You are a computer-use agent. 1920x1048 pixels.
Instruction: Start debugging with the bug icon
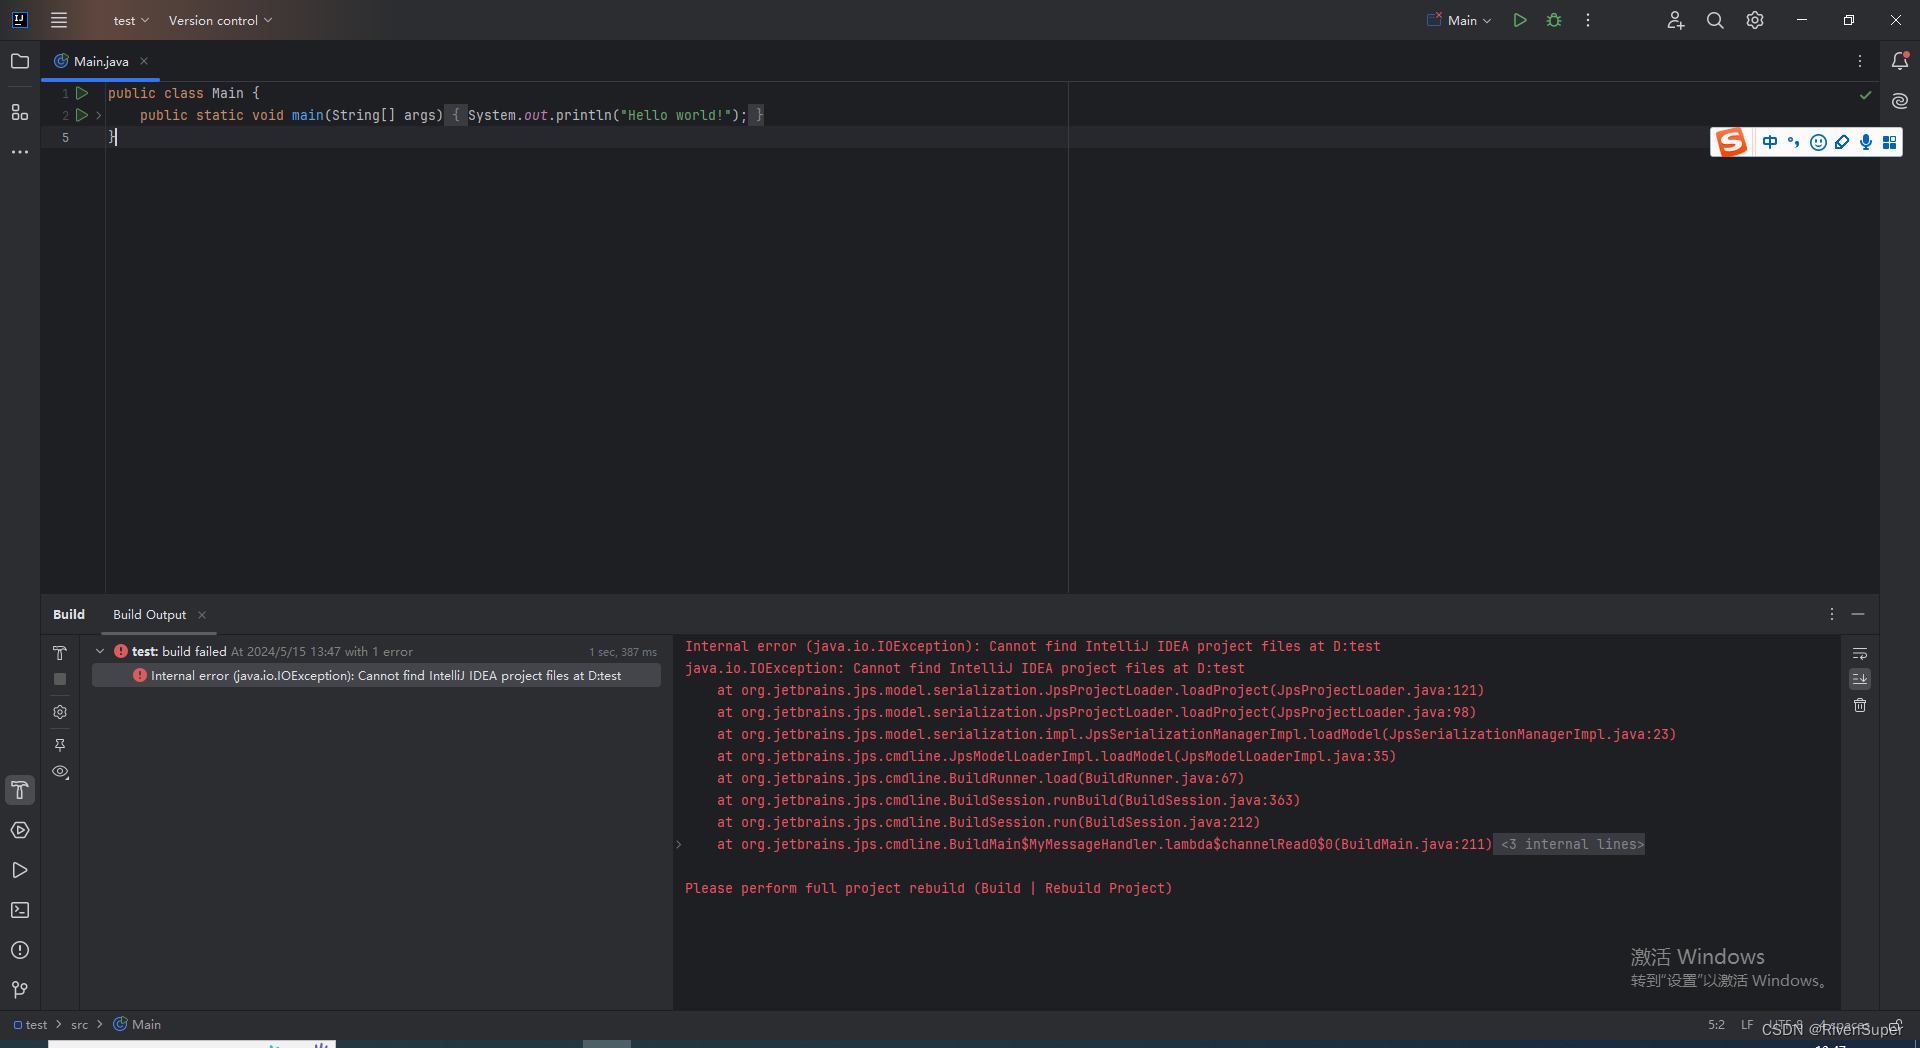pos(1554,20)
